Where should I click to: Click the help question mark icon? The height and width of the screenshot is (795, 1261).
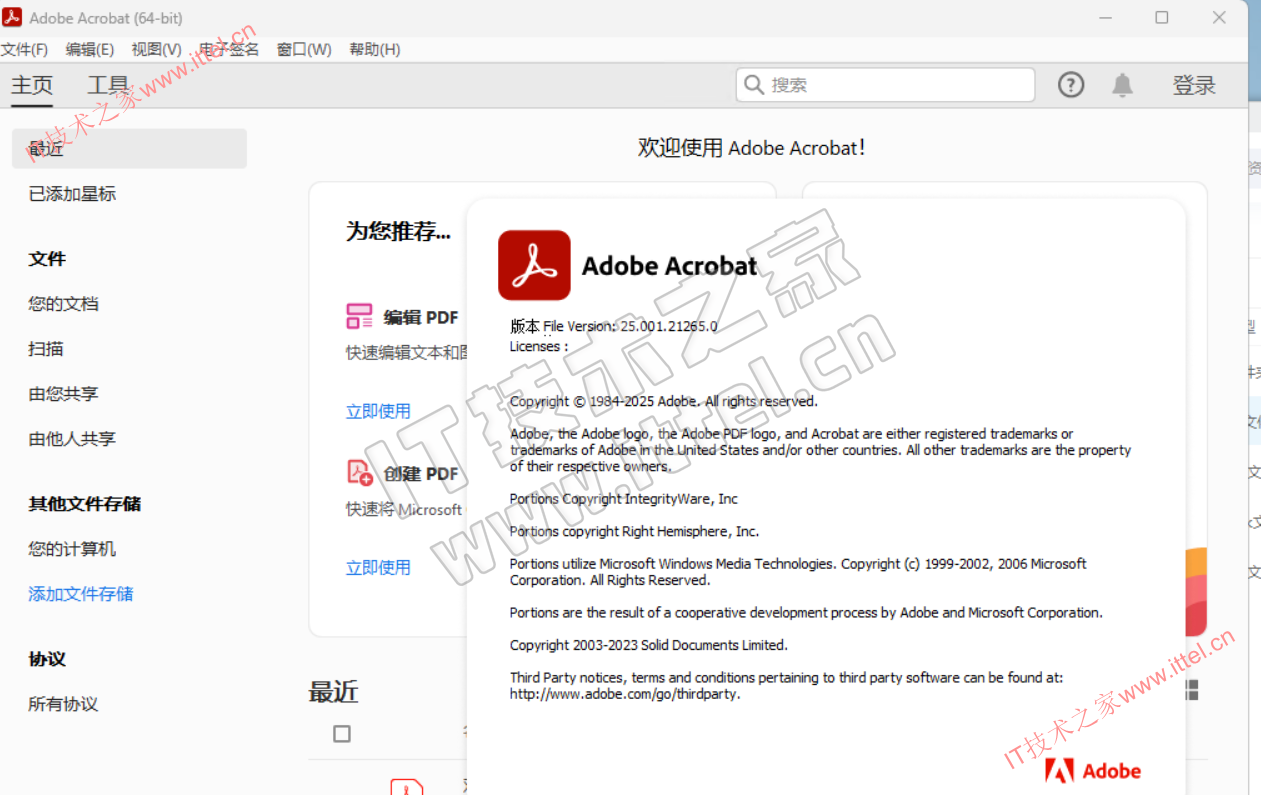pos(1071,85)
